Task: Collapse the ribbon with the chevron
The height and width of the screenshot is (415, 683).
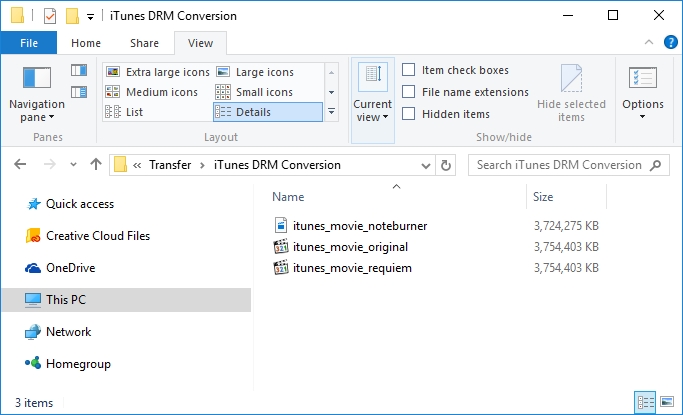Action: (649, 42)
